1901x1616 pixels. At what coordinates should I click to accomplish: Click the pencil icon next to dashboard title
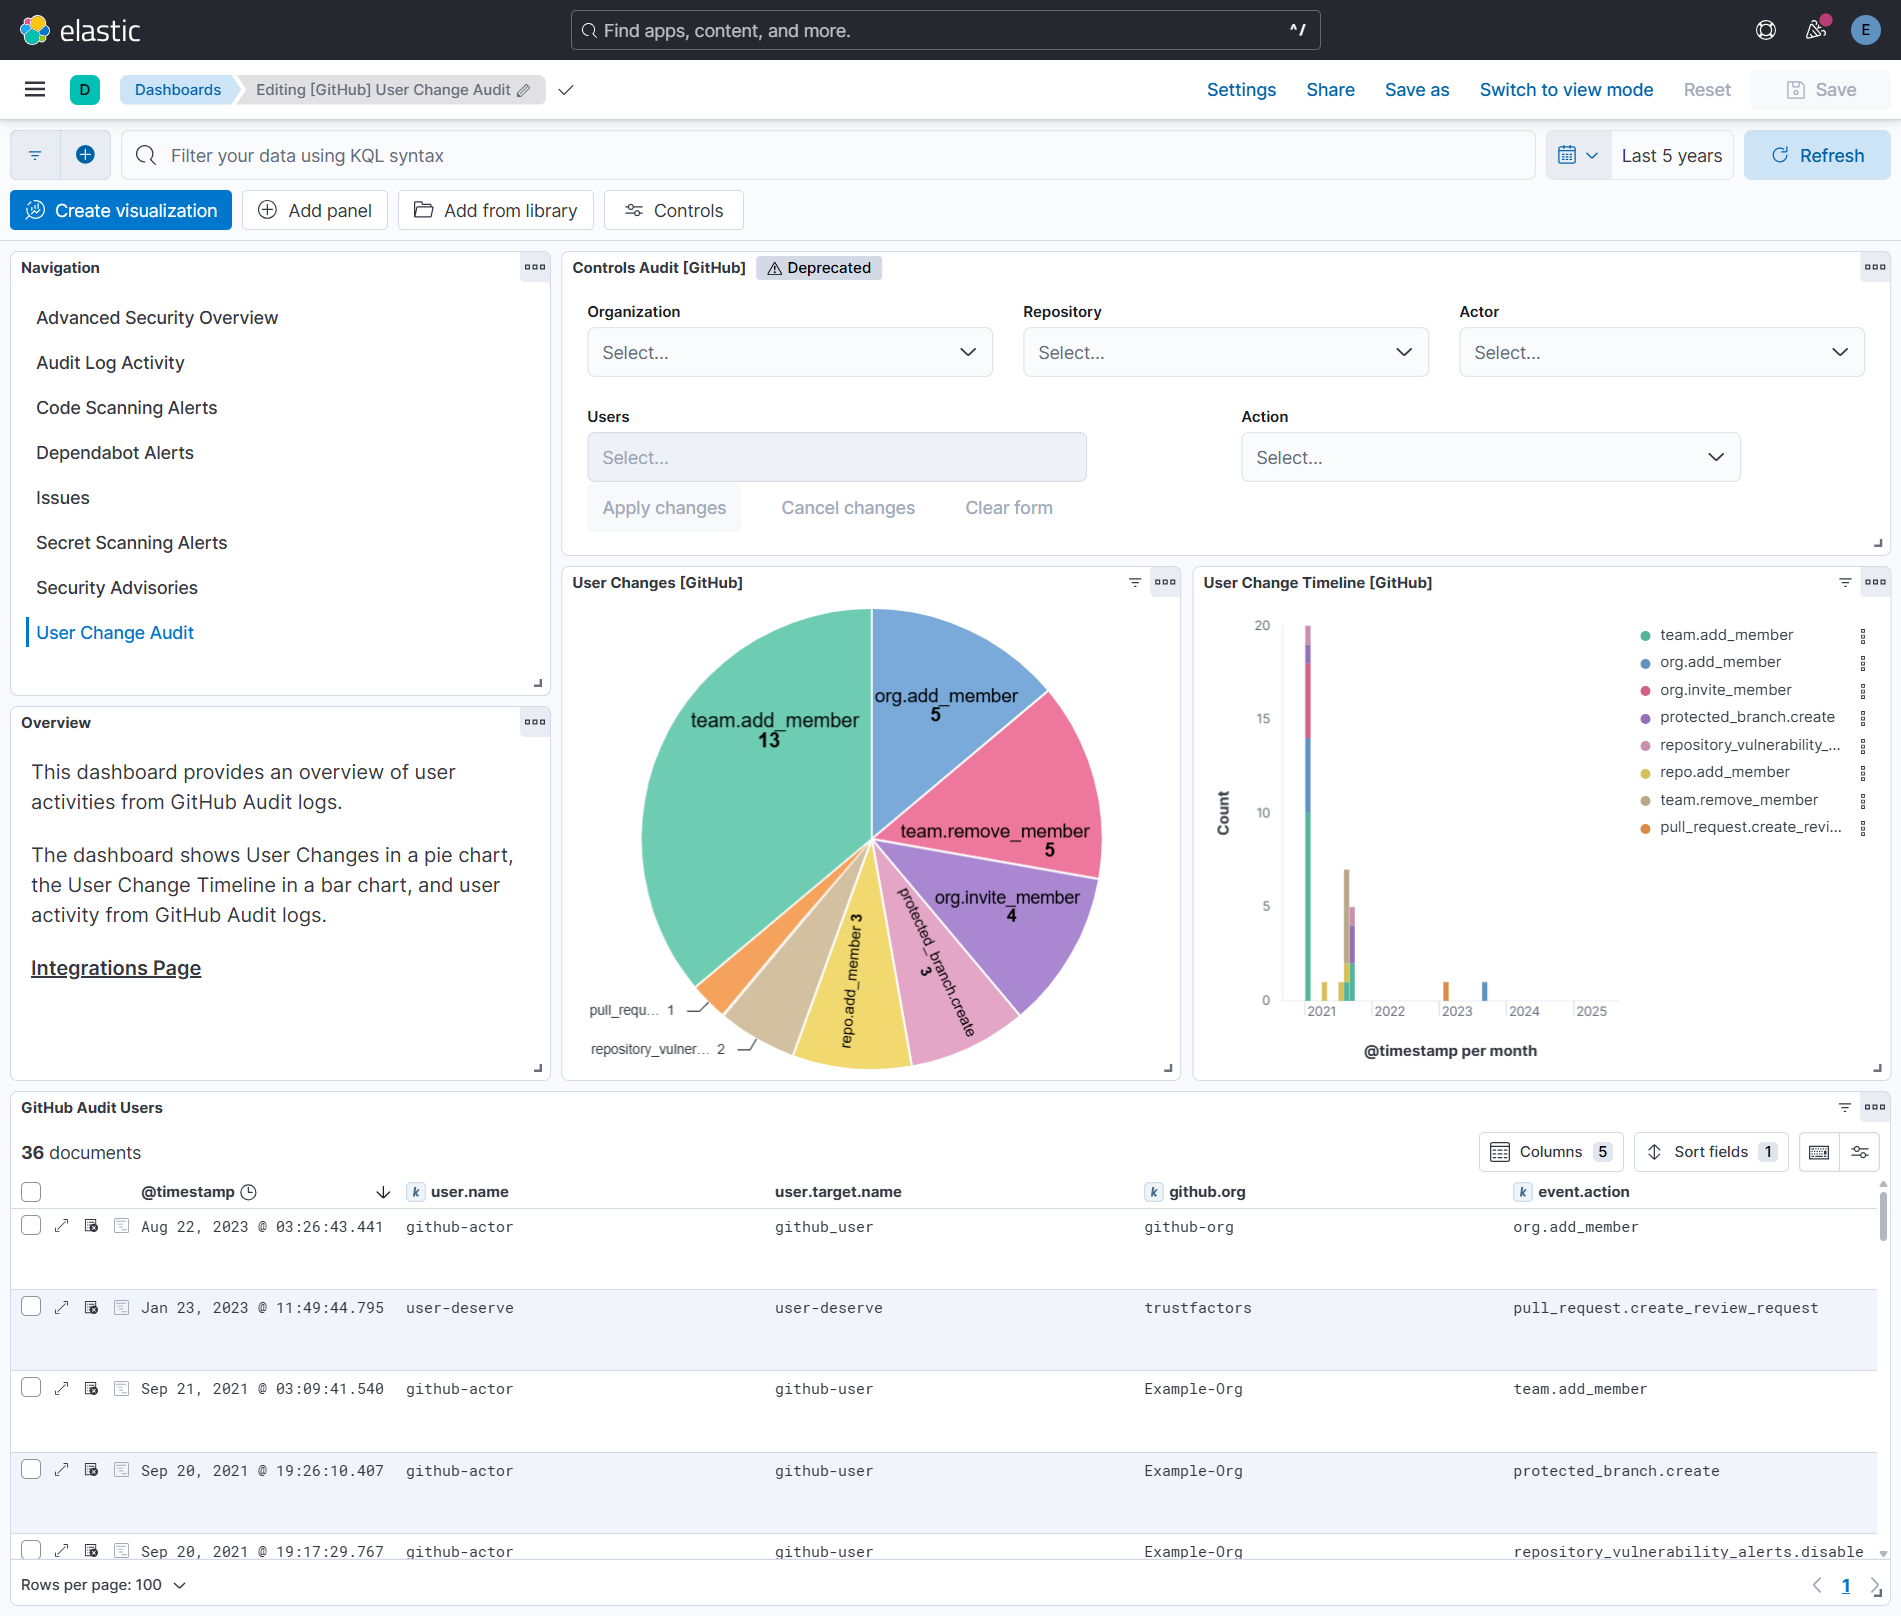[x=523, y=90]
